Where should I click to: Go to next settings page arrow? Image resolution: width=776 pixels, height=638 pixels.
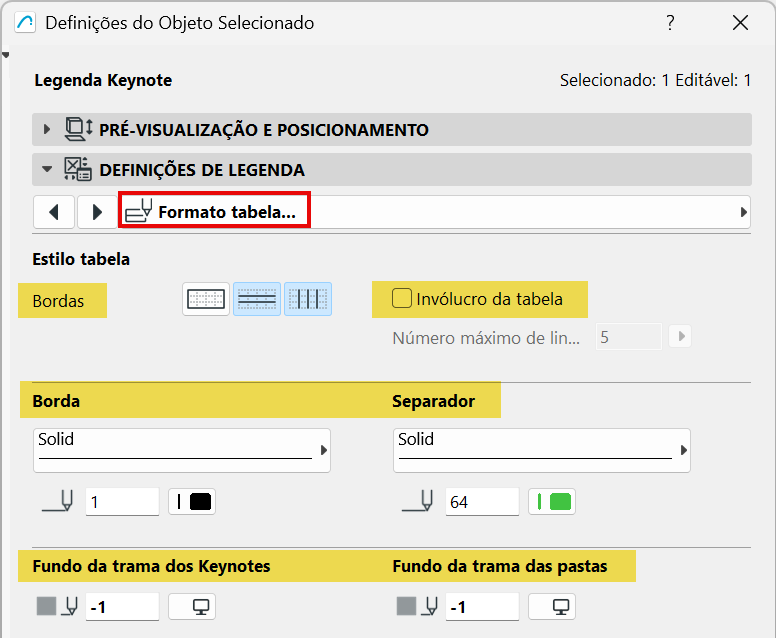point(97,212)
